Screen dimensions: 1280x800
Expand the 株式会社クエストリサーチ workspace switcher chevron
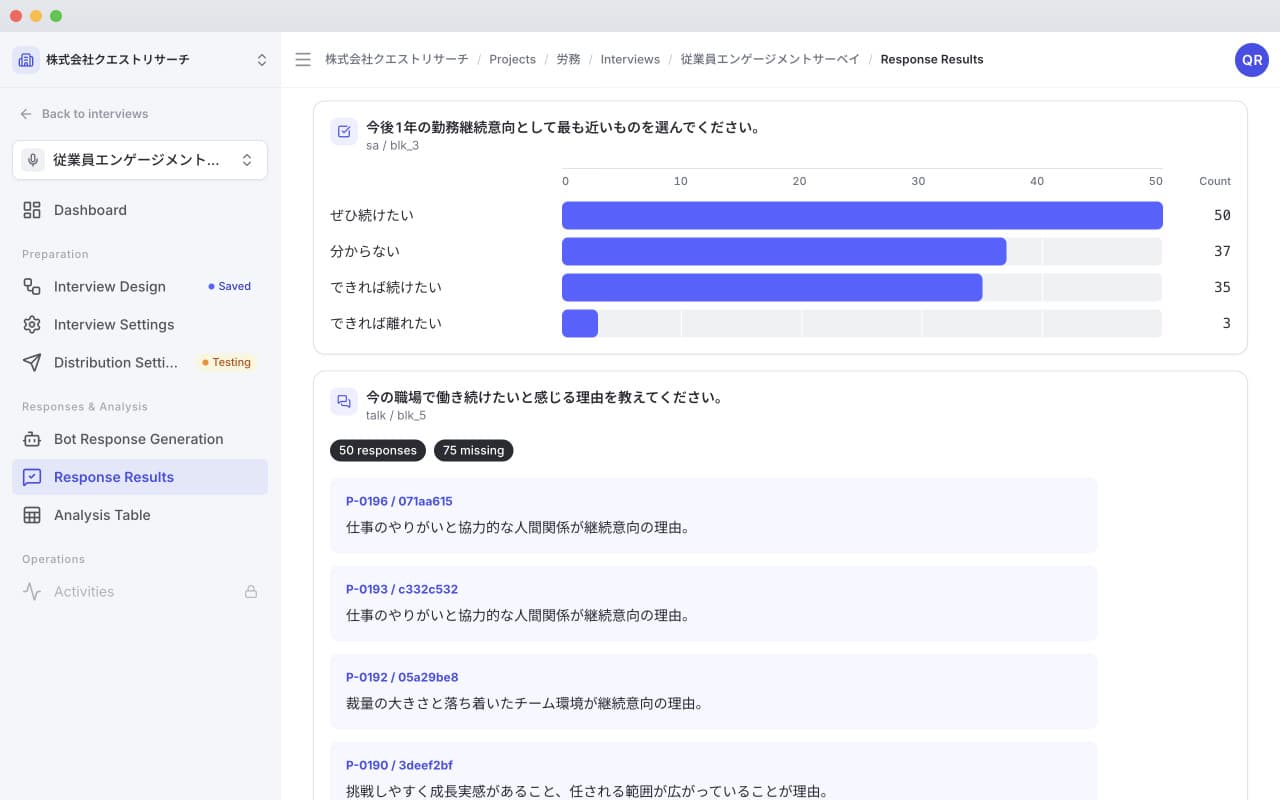[x=262, y=60]
